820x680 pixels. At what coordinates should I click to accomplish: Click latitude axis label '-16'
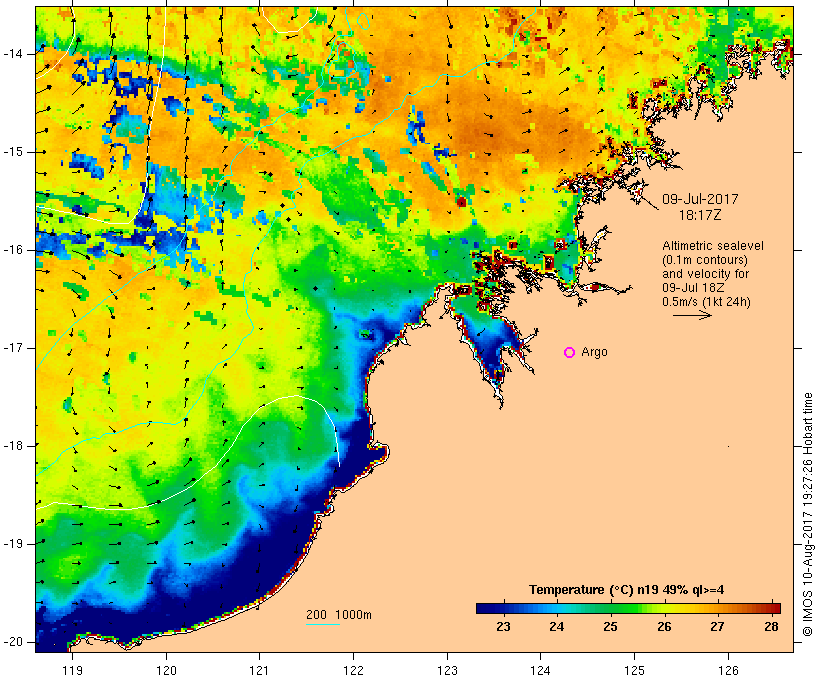point(13,250)
